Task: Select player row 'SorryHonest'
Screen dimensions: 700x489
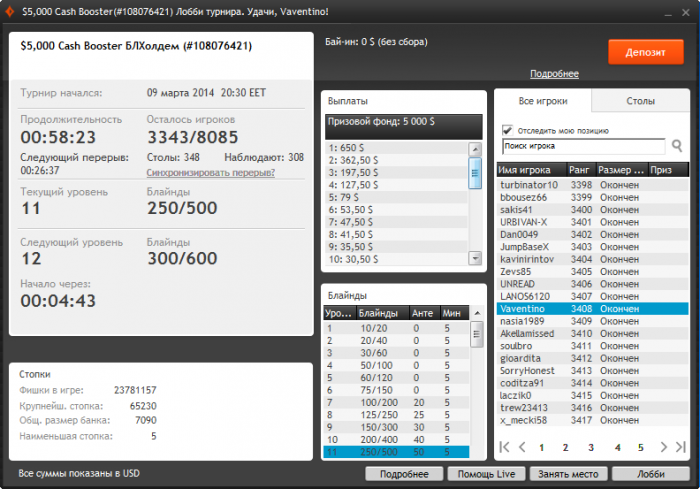Action: click(x=592, y=371)
